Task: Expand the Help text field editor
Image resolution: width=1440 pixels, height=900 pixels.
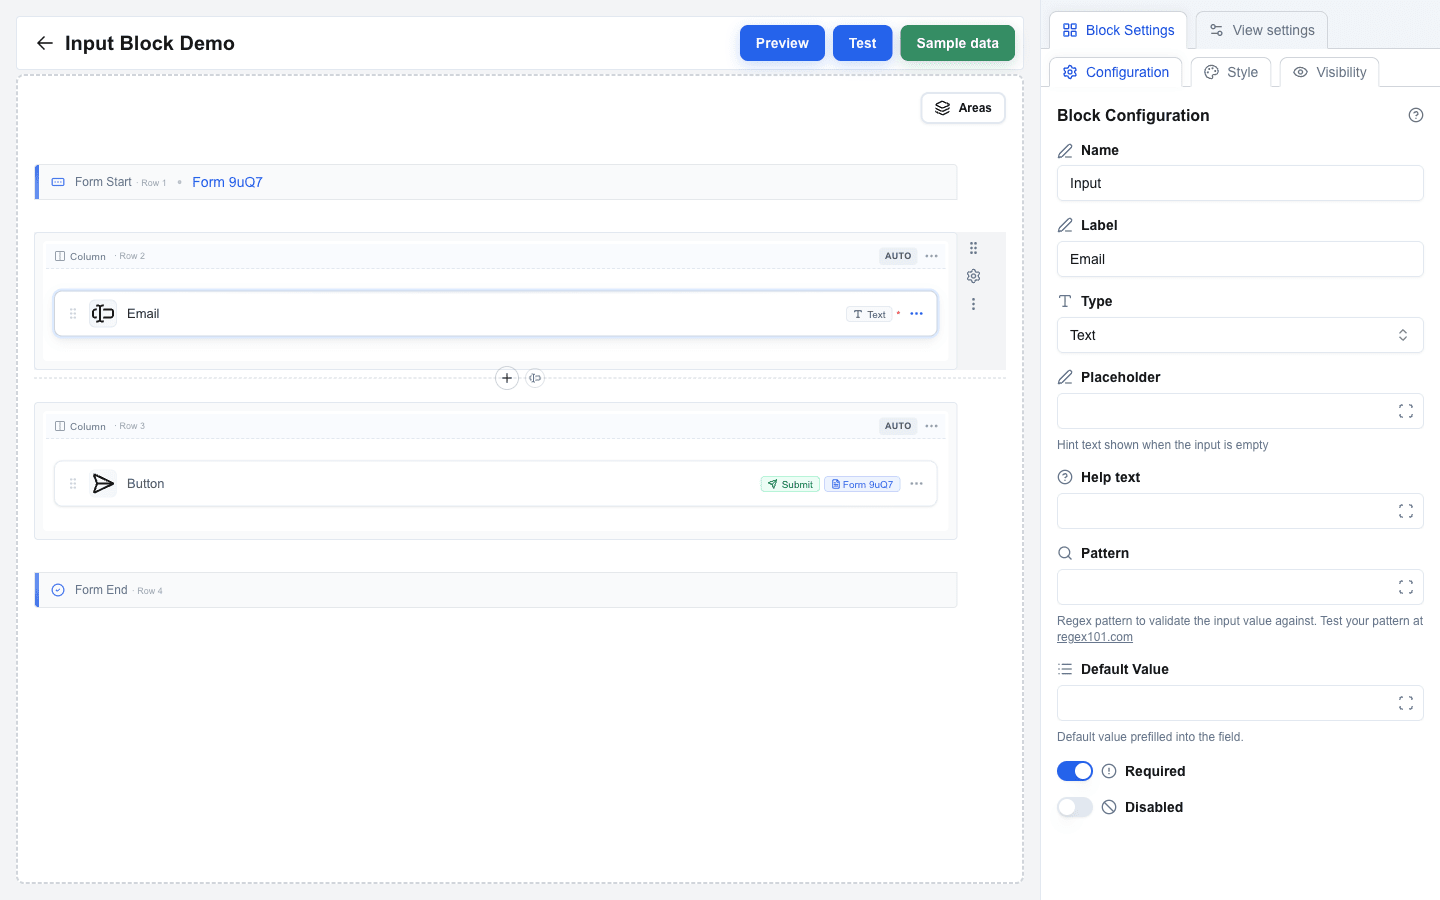Action: tap(1405, 511)
